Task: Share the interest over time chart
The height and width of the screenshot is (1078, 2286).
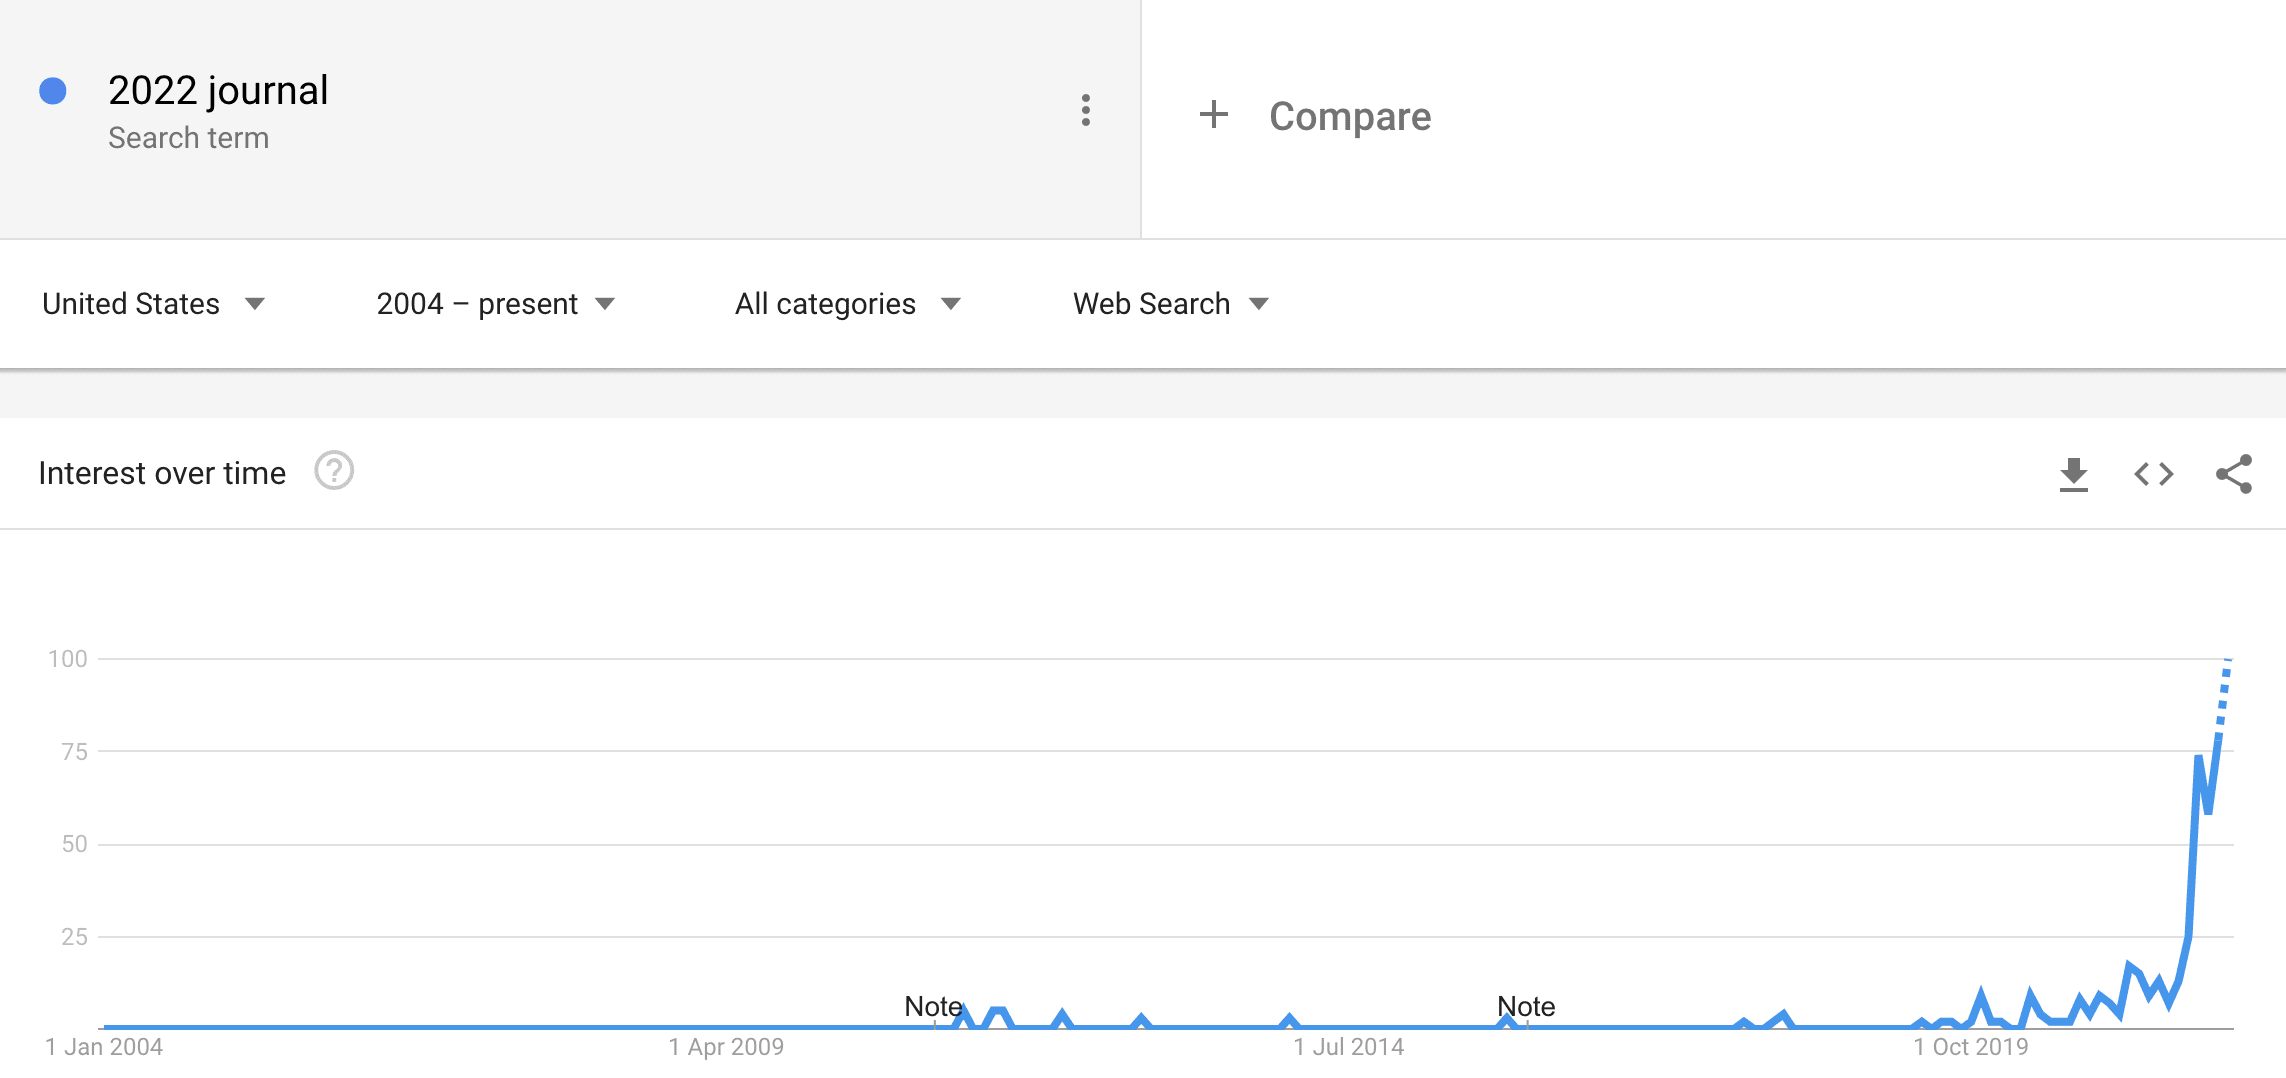Action: tap(2234, 474)
